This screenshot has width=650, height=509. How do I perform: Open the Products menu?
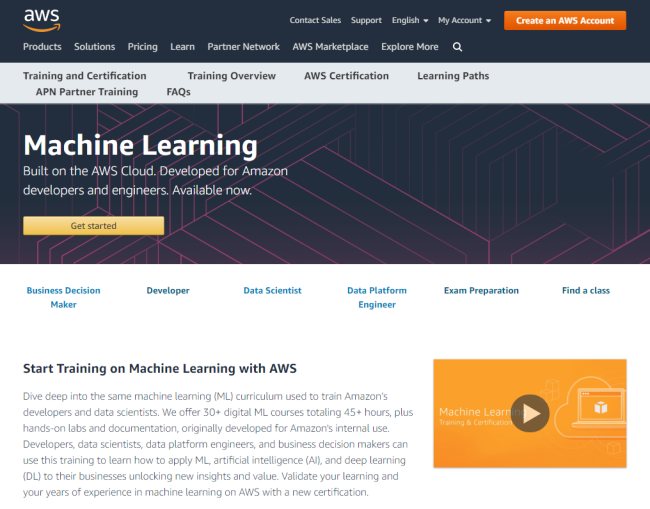point(42,47)
